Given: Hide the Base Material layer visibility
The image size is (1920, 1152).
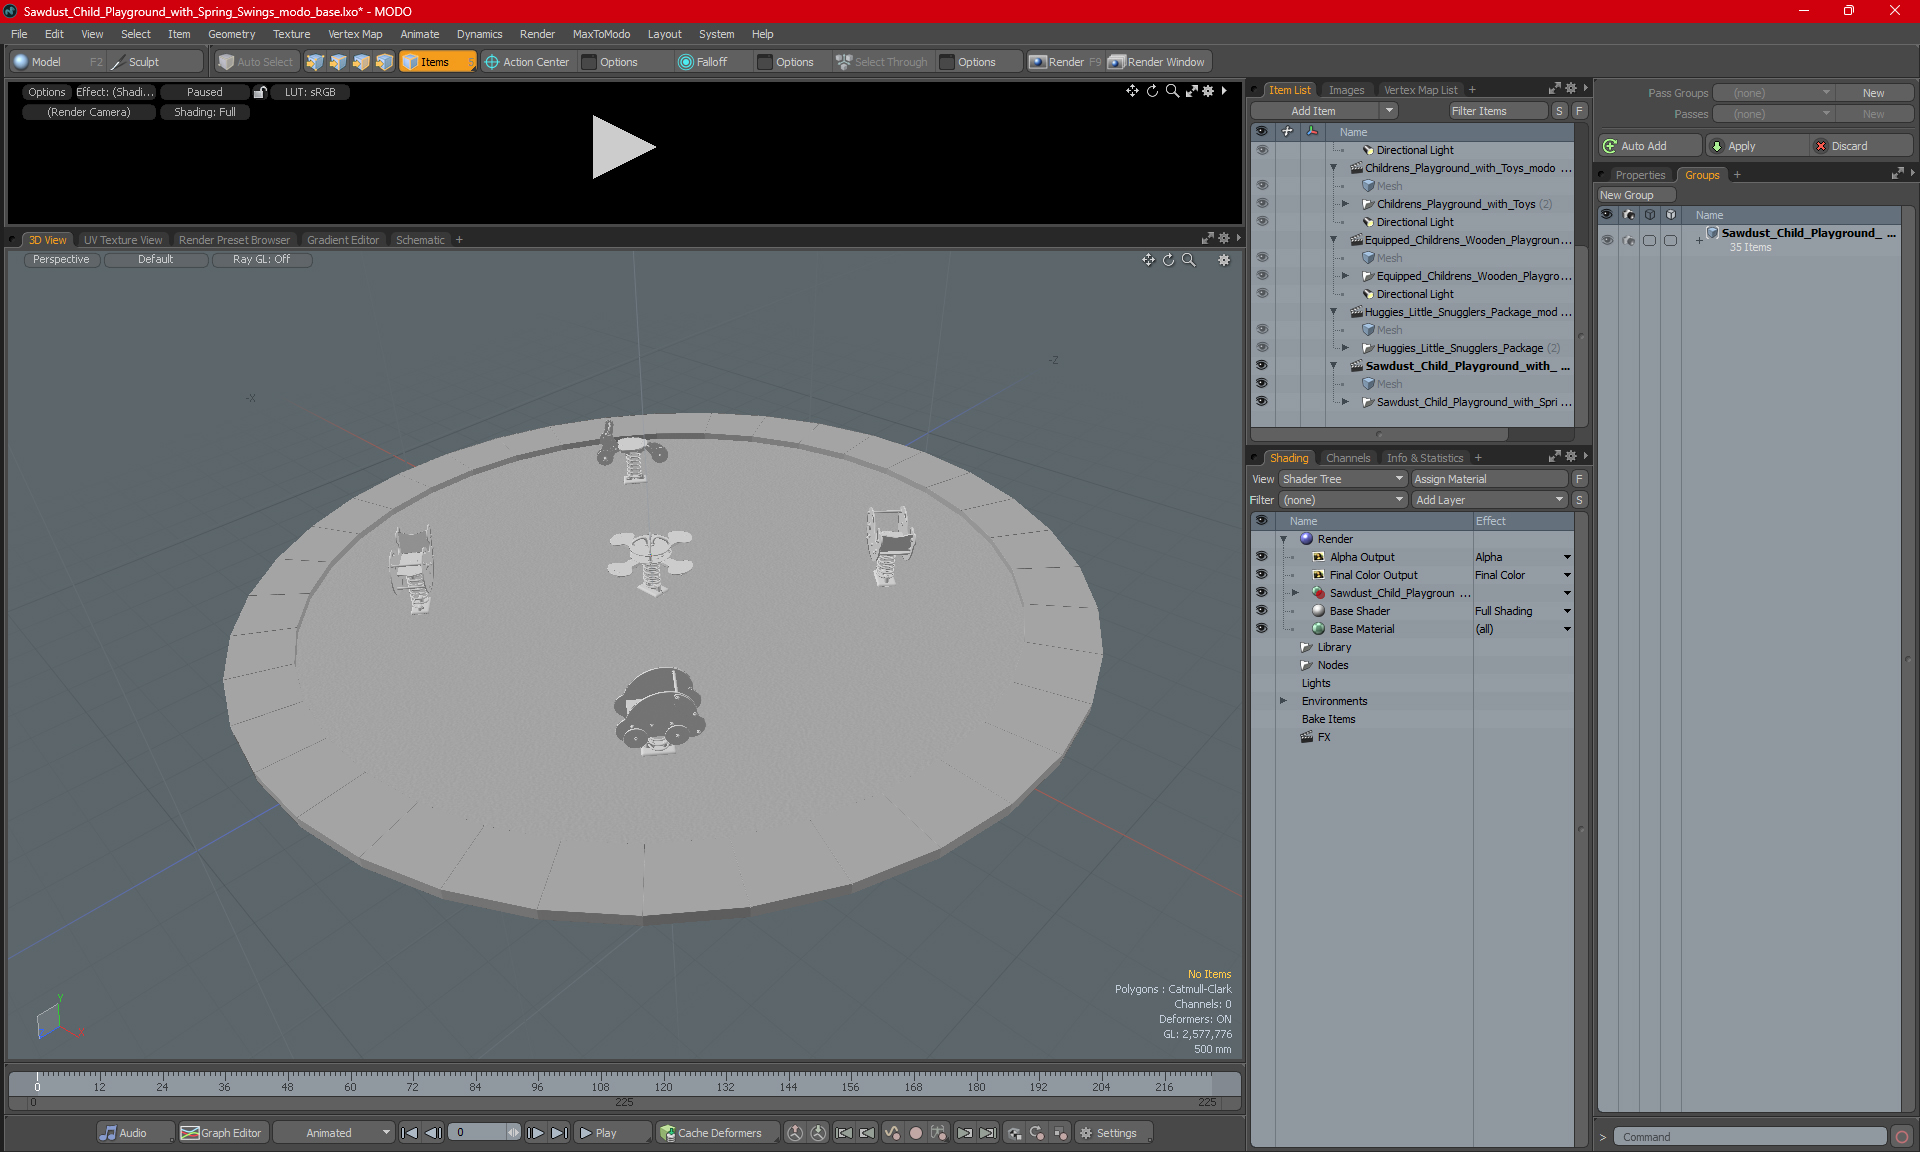Looking at the screenshot, I should 1261,629.
